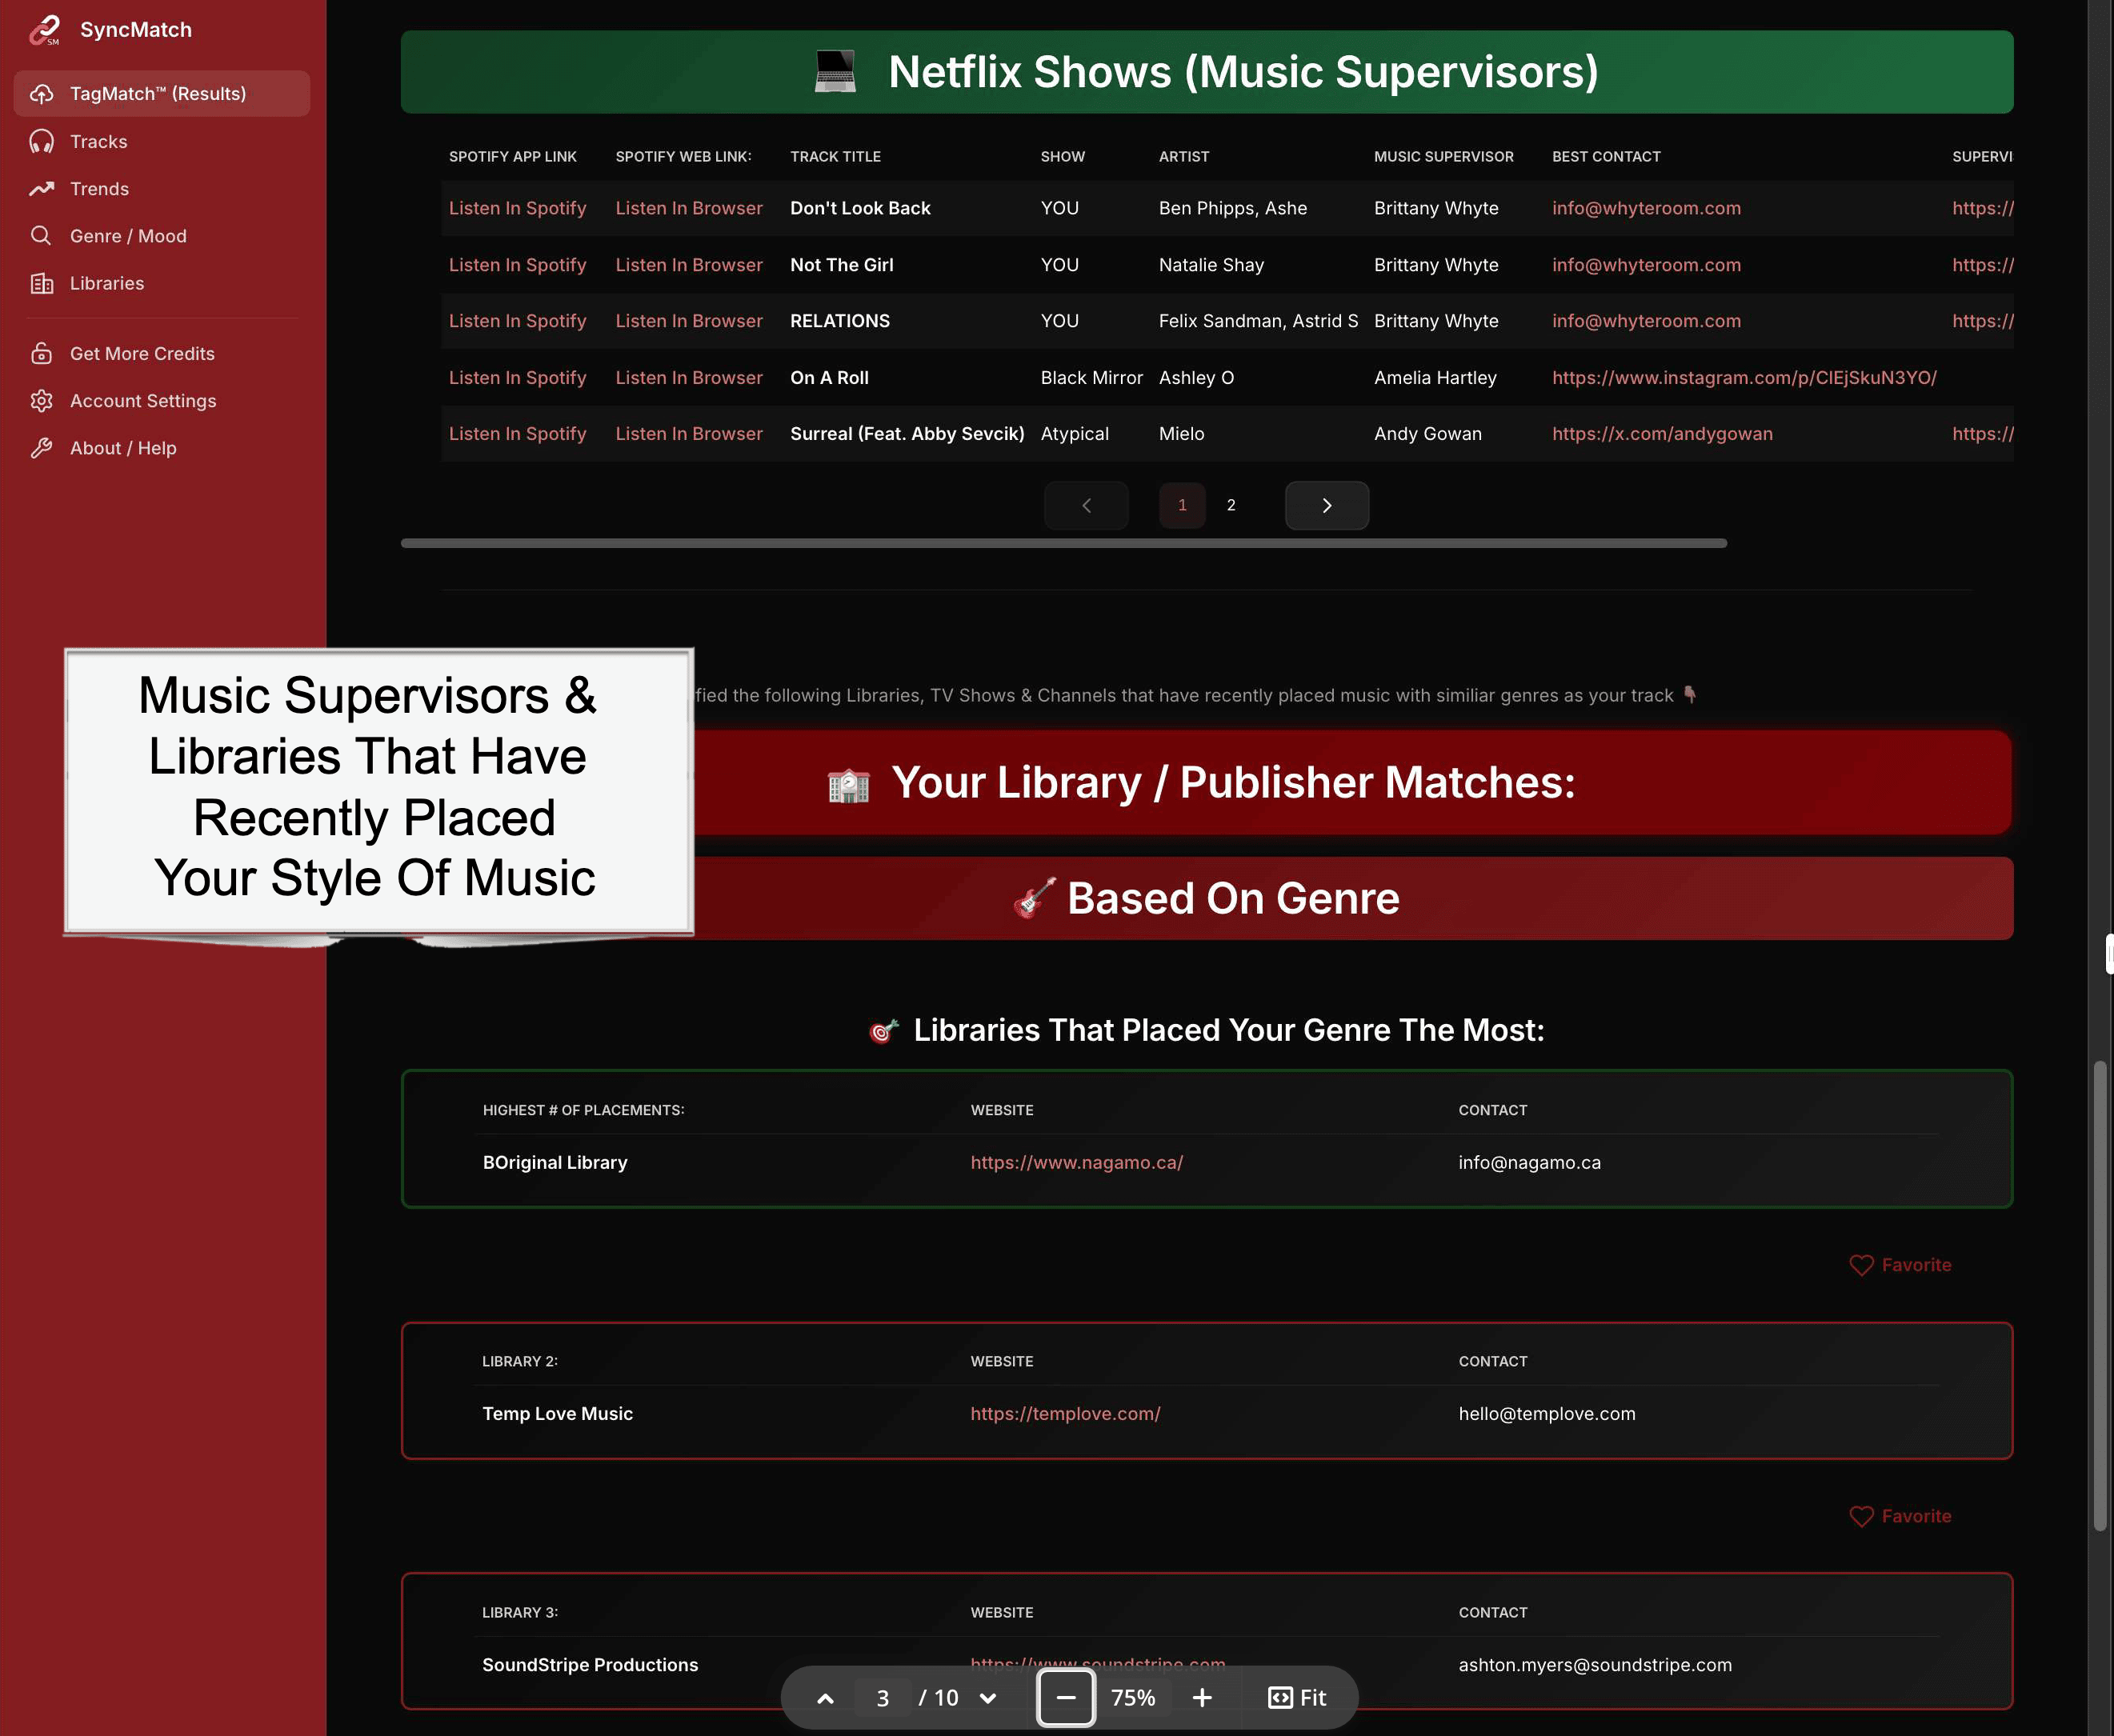Open TagMatch (Results) menu item
The width and height of the screenshot is (2114, 1736).
(162, 94)
